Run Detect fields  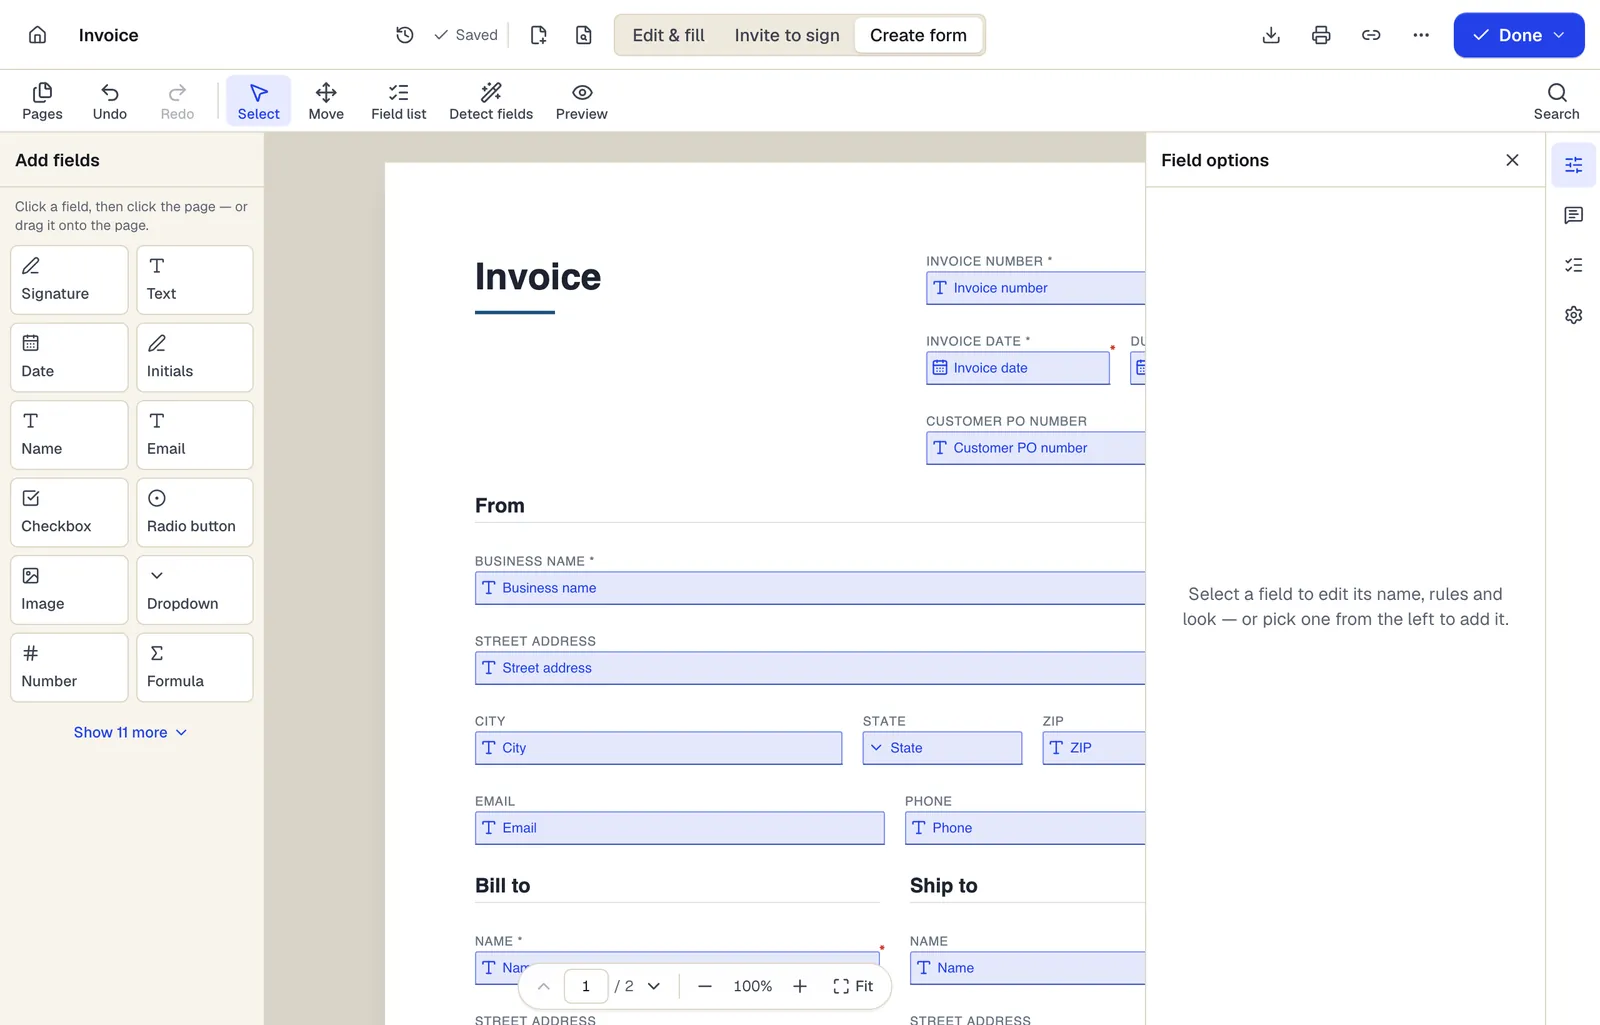(491, 101)
